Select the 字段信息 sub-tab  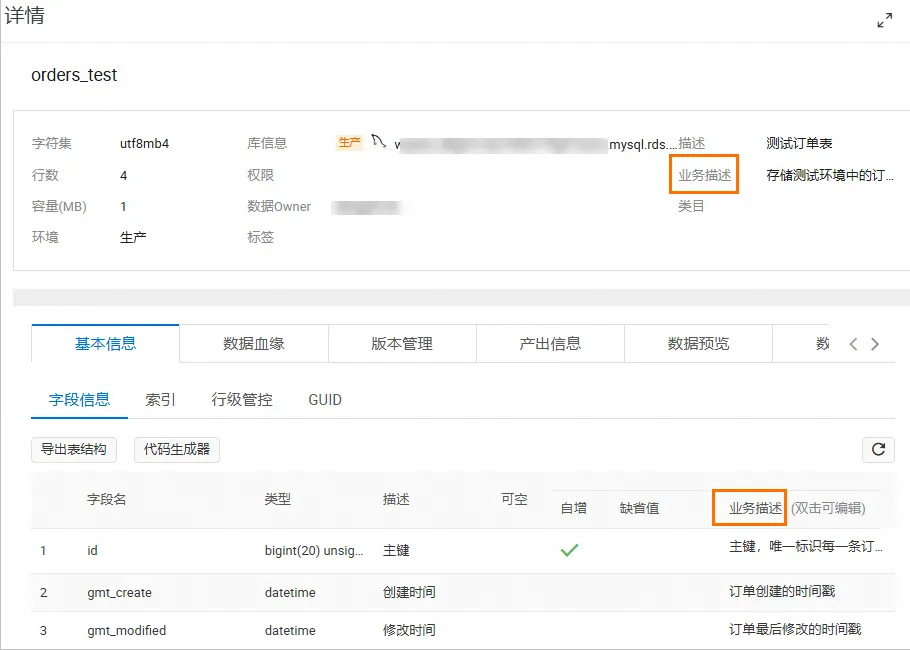click(x=80, y=400)
